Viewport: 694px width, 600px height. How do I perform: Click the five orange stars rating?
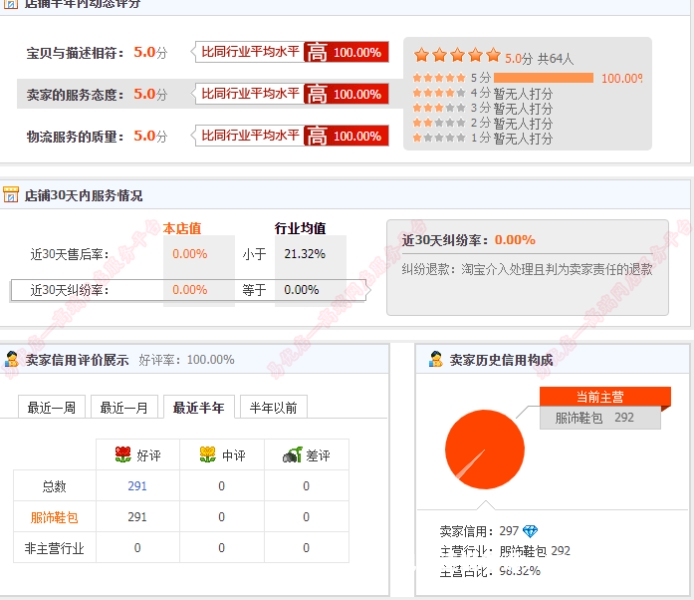457,56
